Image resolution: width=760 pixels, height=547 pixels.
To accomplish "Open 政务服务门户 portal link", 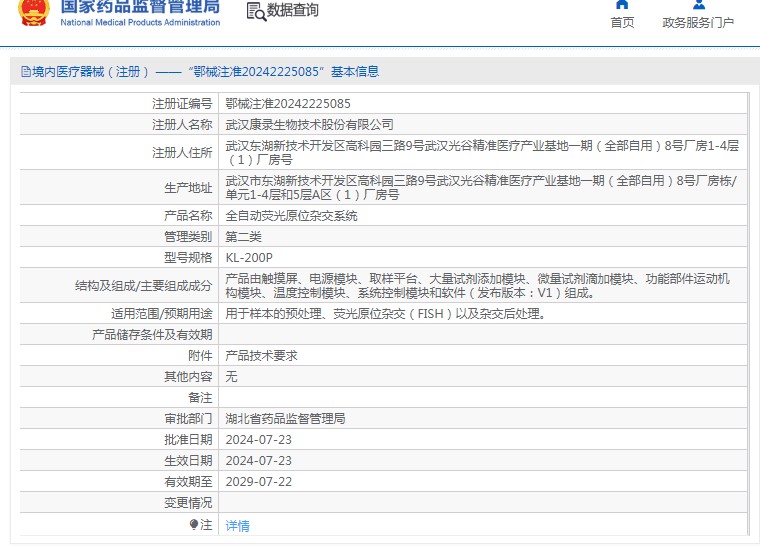I will [x=698, y=22].
